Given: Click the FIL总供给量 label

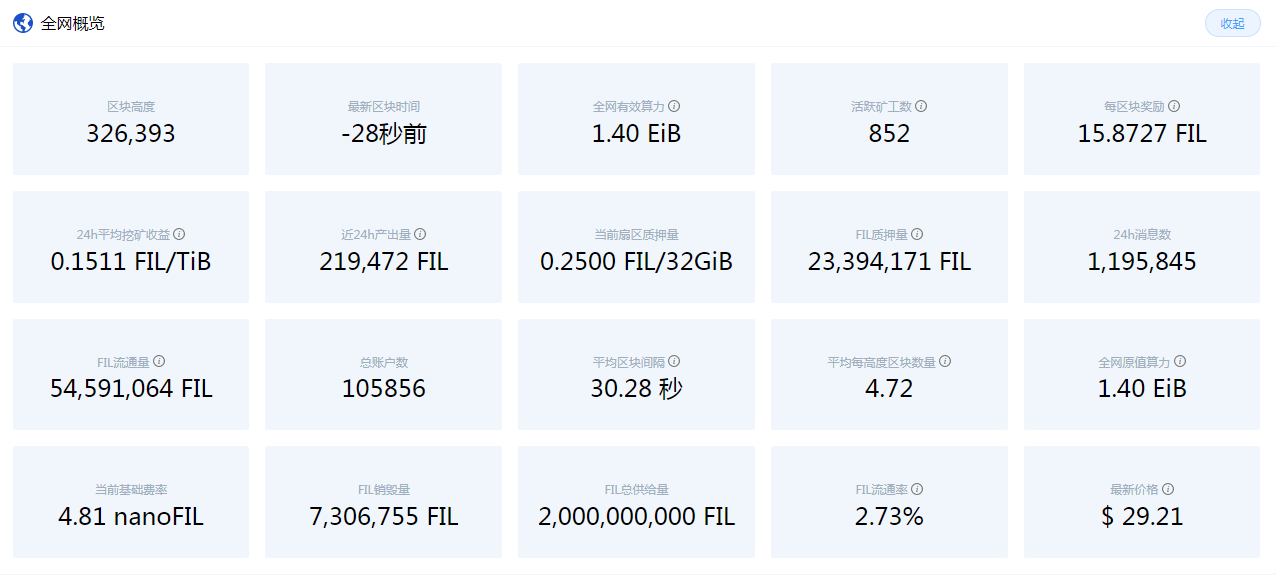Looking at the screenshot, I should tap(636, 489).
